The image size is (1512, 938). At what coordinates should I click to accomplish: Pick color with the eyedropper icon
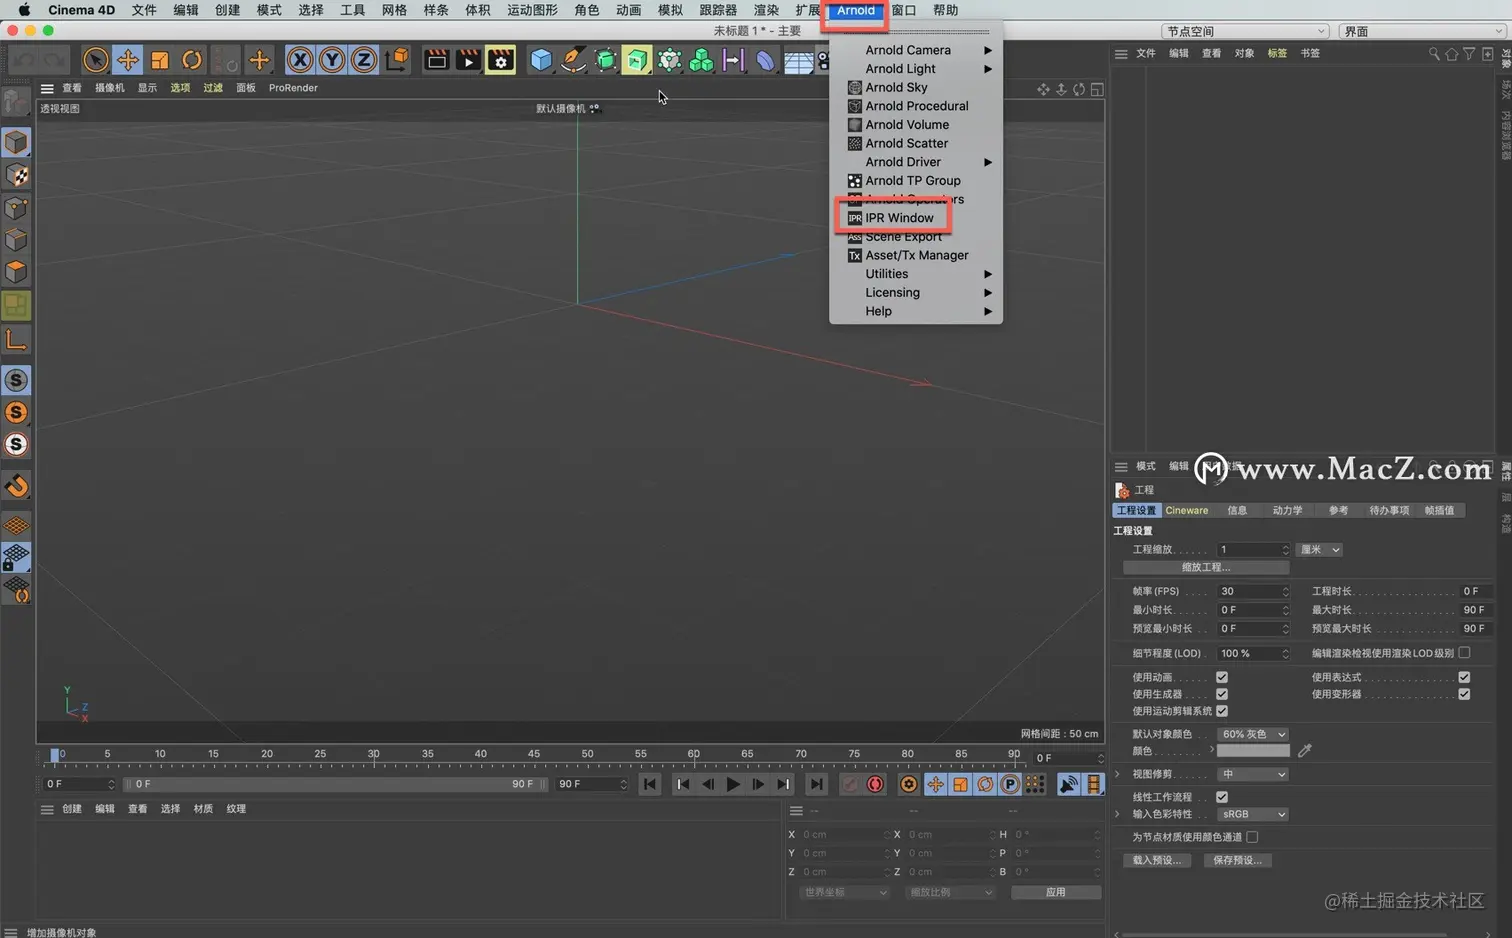tap(1304, 750)
